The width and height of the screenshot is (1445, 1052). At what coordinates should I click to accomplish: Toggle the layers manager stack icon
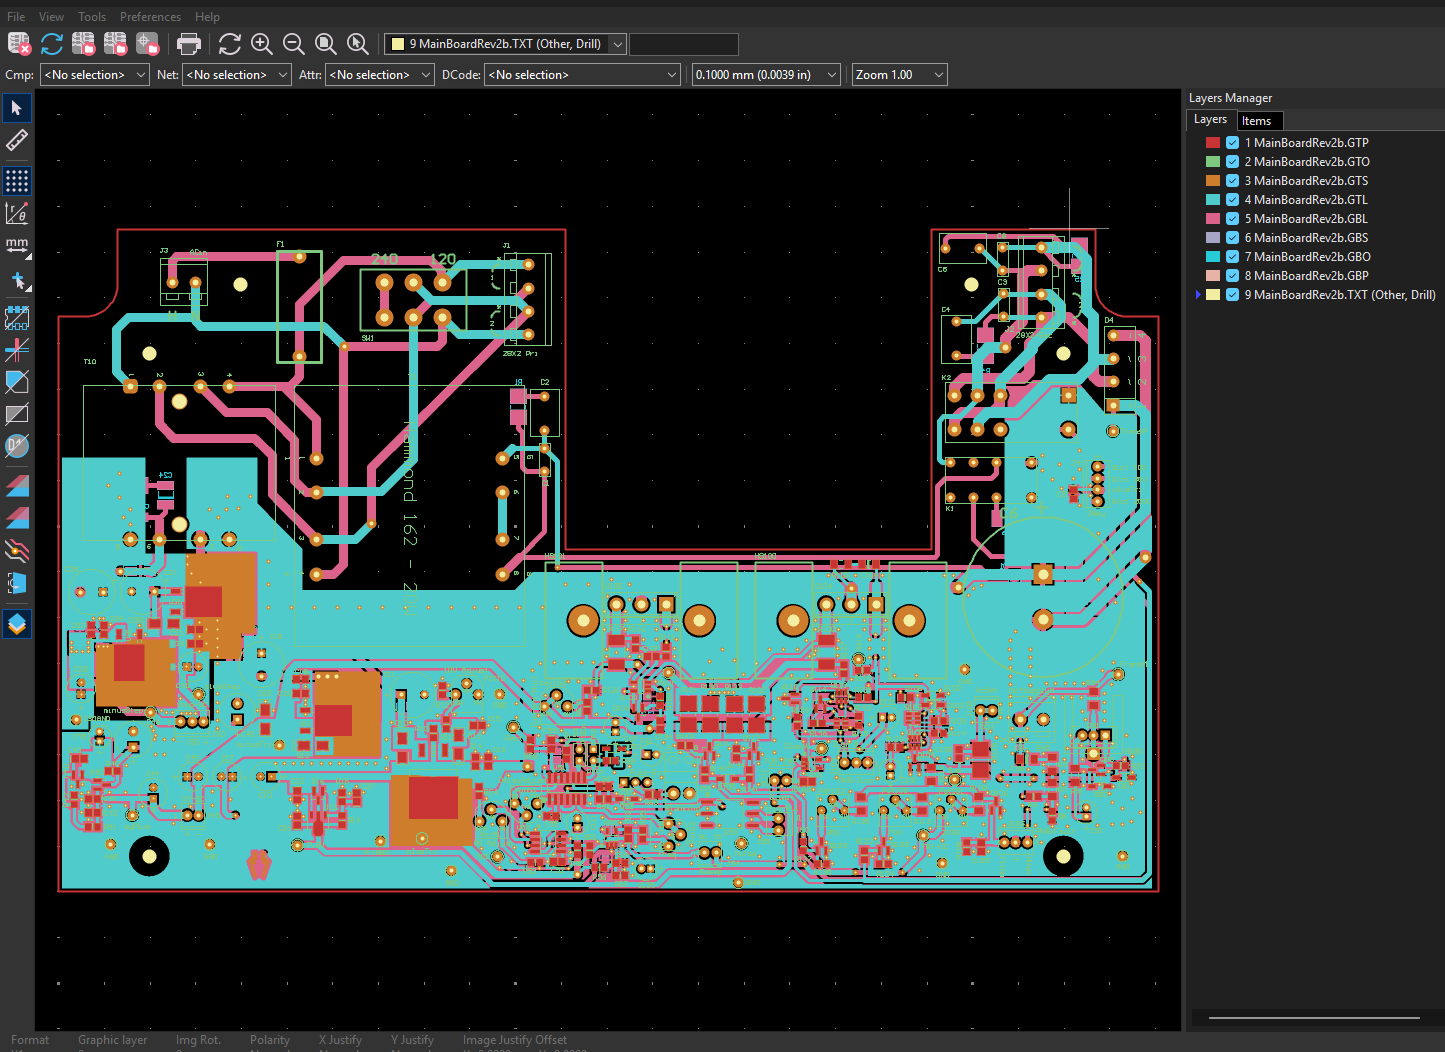17,624
